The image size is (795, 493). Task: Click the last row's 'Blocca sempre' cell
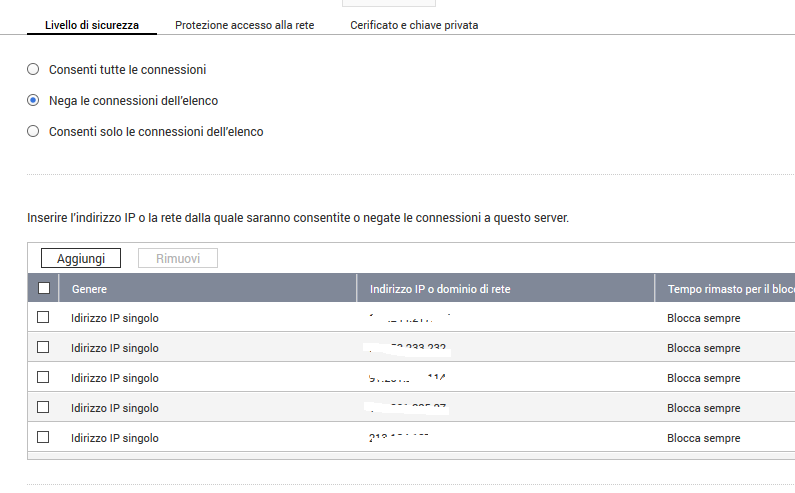click(x=704, y=438)
